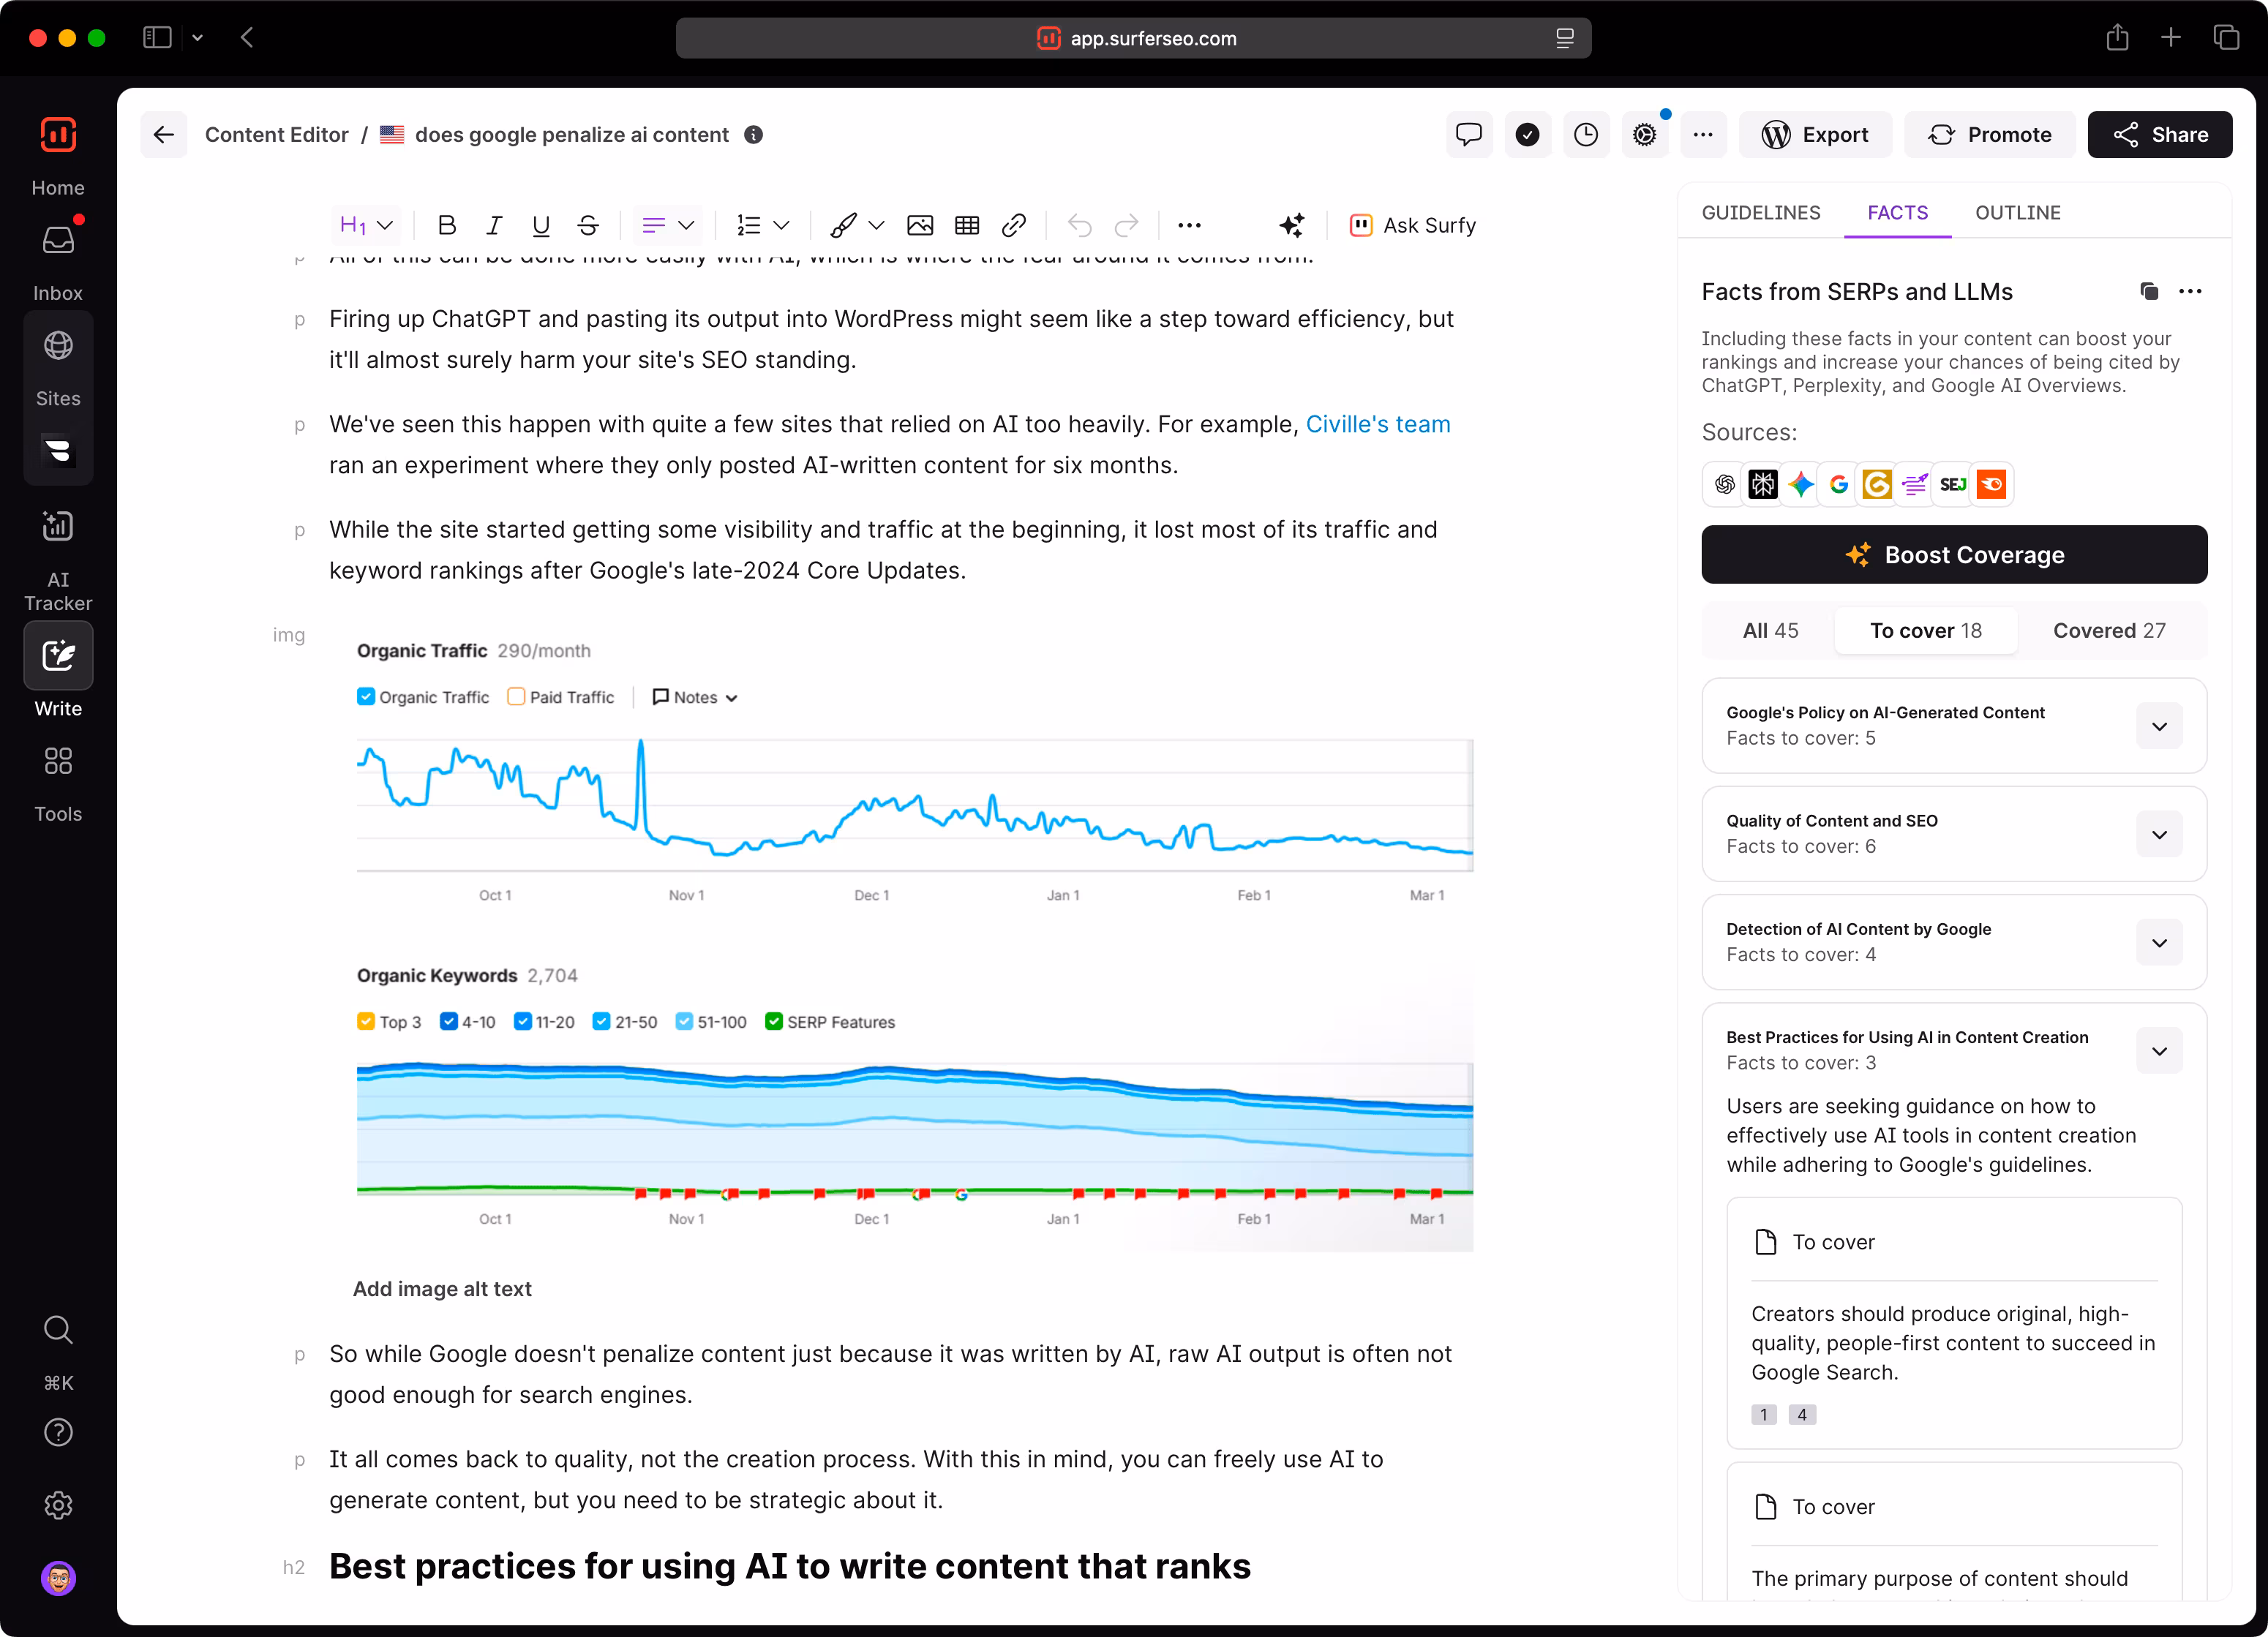The height and width of the screenshot is (1637, 2268).
Task: Switch to the OUTLINE tab
Action: pyautogui.click(x=2017, y=213)
